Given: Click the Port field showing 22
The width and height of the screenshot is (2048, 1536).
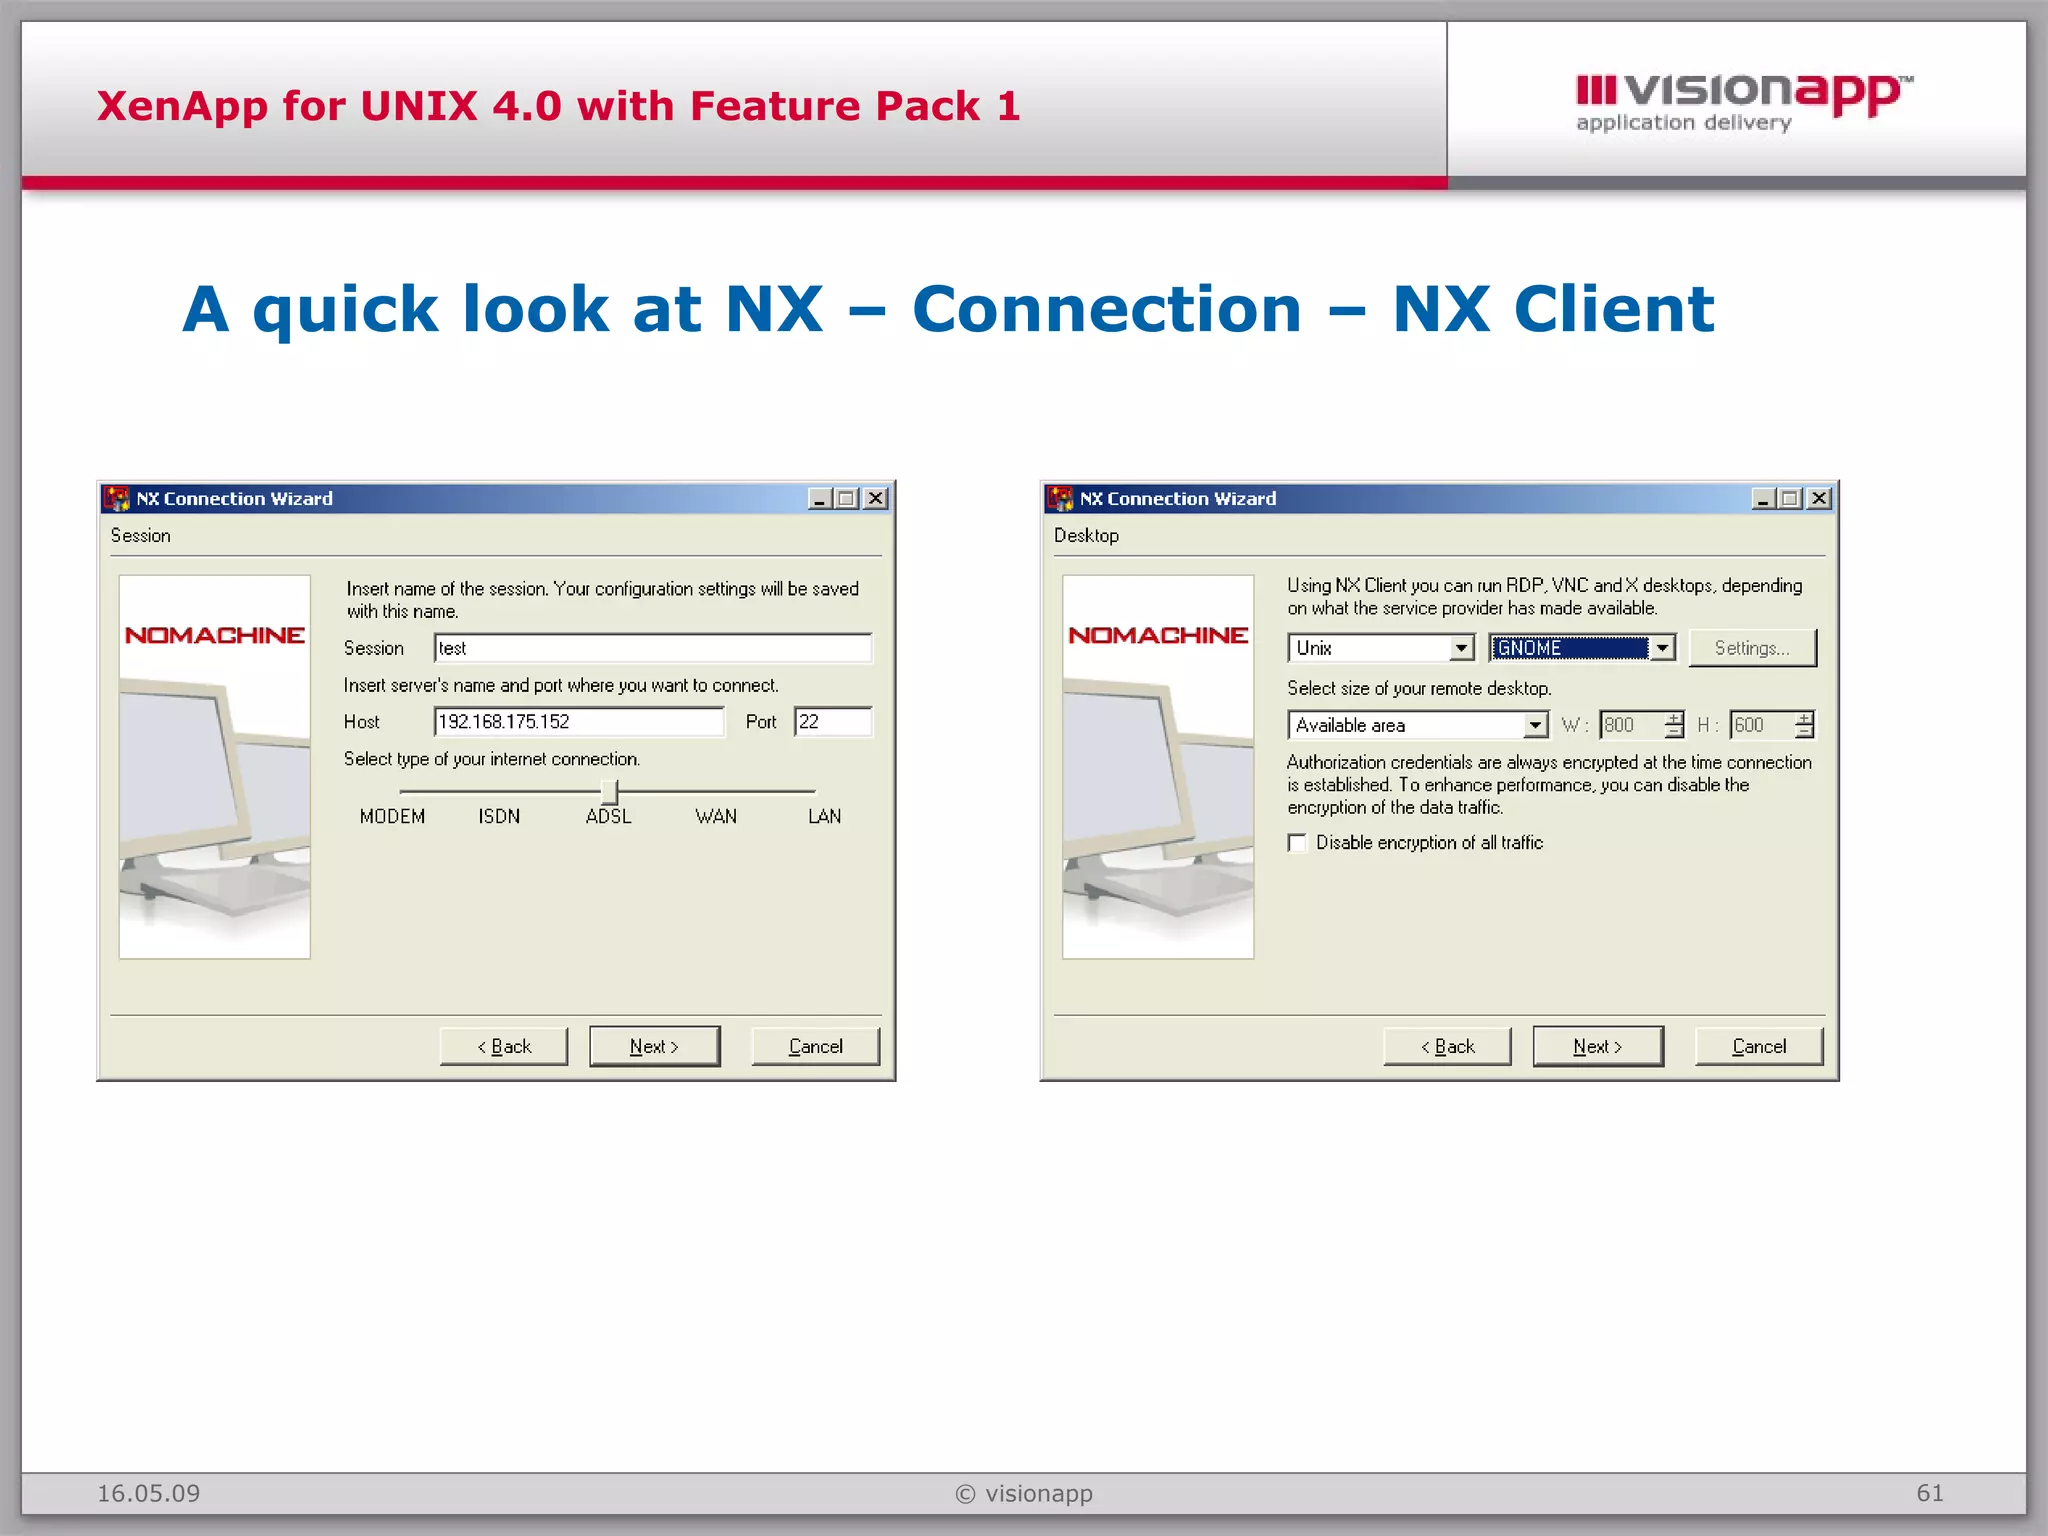Looking at the screenshot, I should click(833, 722).
